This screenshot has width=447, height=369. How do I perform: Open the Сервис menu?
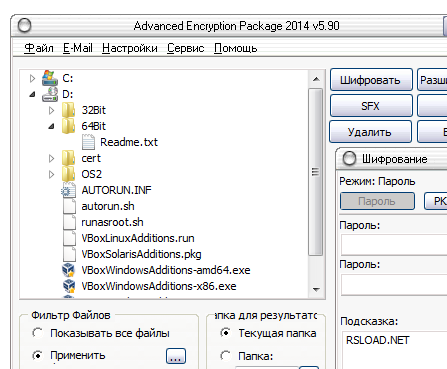coord(186,48)
